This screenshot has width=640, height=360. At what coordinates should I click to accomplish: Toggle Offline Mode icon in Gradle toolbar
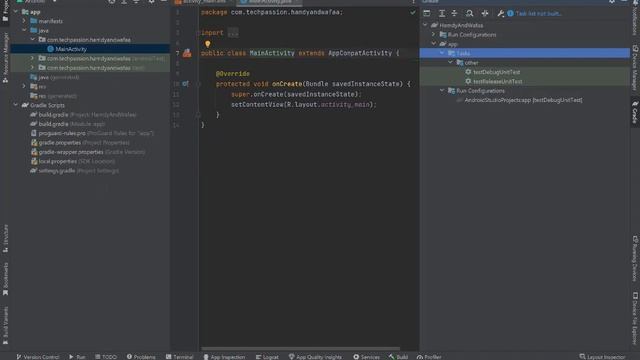[x=484, y=13]
